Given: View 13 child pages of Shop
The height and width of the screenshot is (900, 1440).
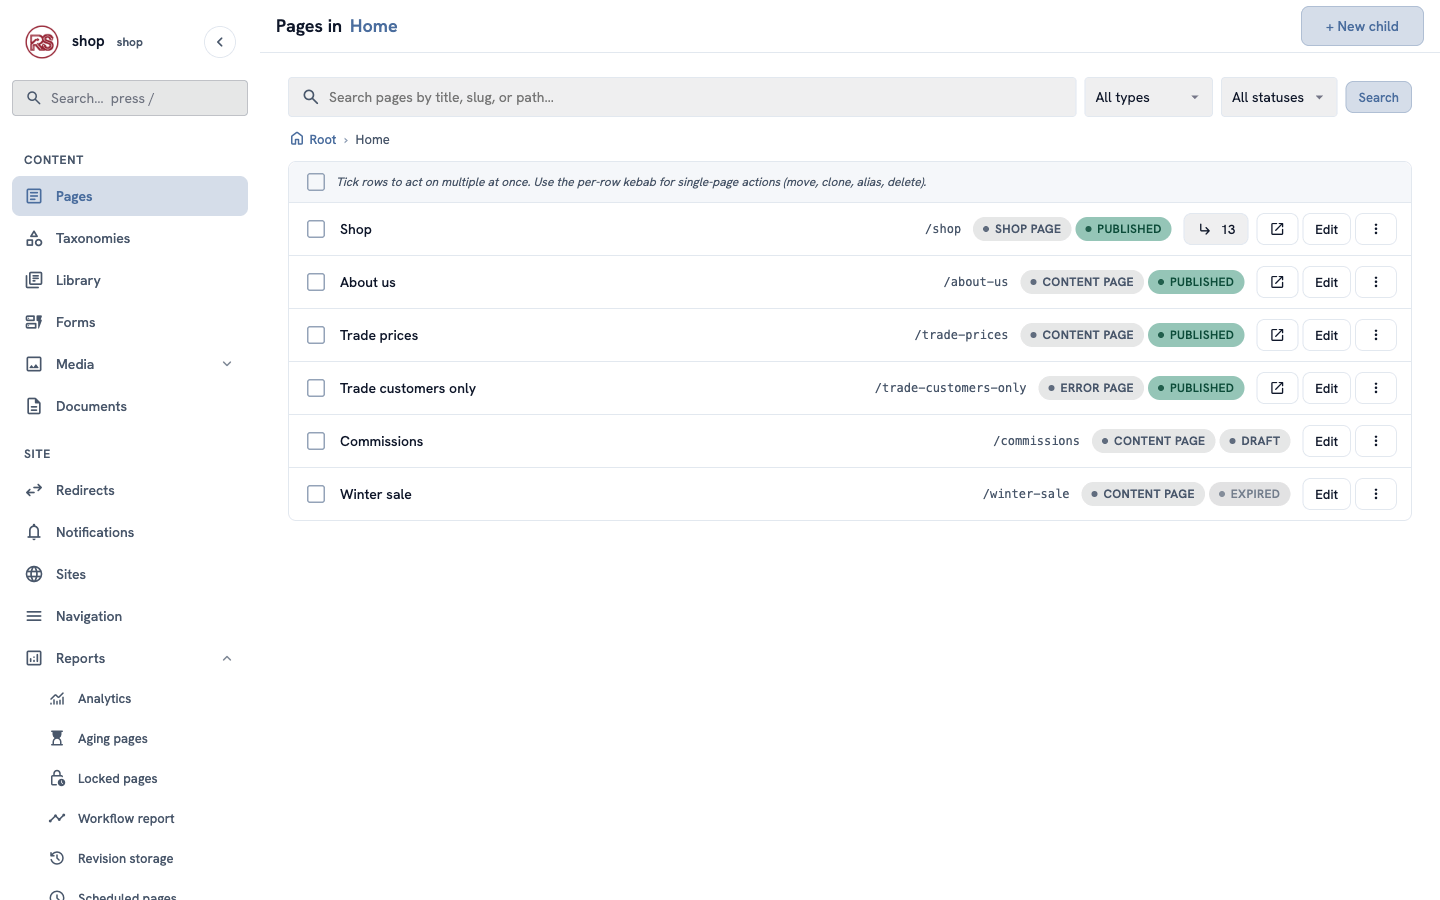Looking at the screenshot, I should (x=1216, y=229).
